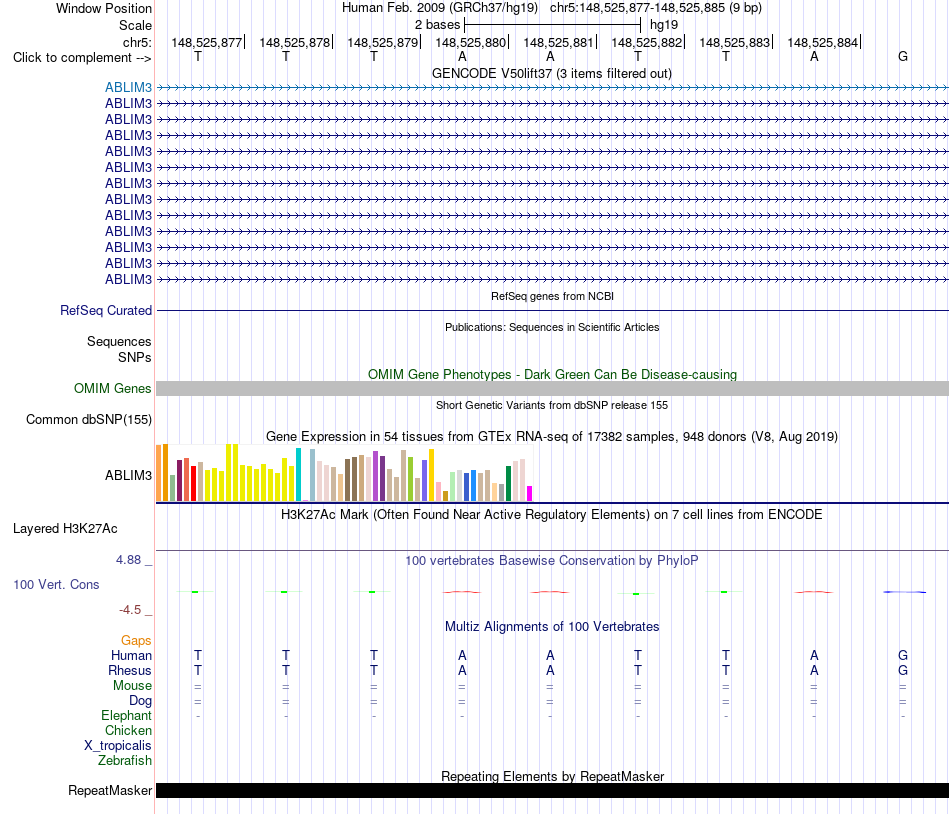Click the dark green bar in GTEx chart
Viewport: 950px width, 814px height.
coord(508,483)
